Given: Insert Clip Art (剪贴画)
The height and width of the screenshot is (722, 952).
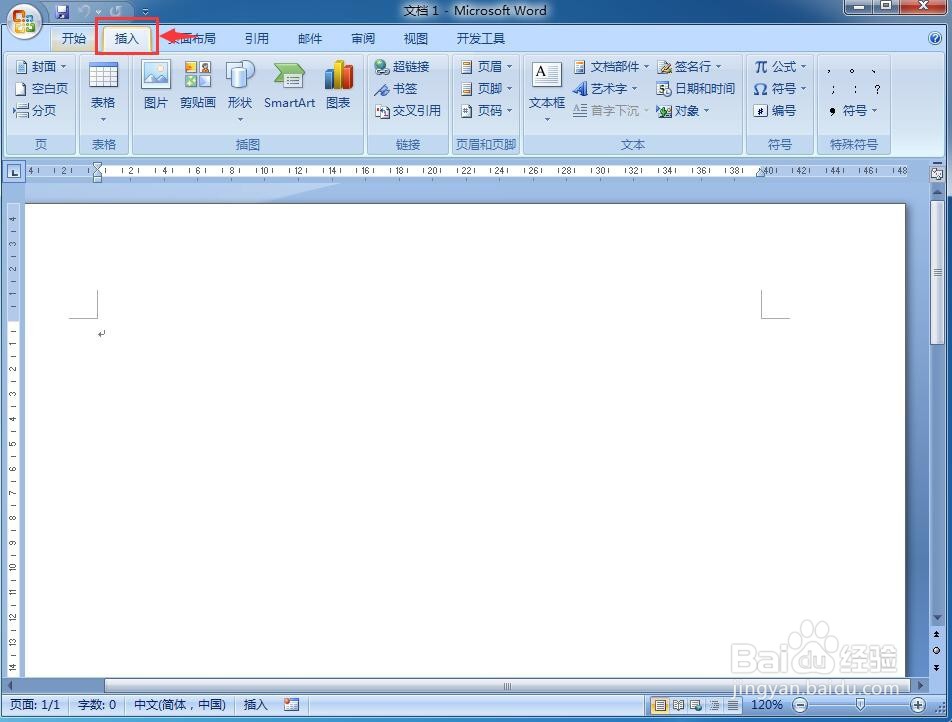Looking at the screenshot, I should 198,85.
